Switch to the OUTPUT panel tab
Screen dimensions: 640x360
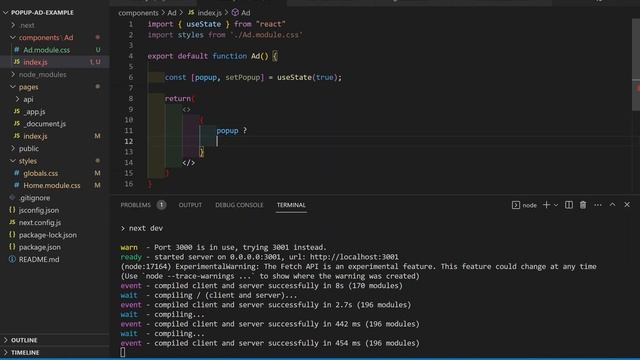click(x=190, y=205)
